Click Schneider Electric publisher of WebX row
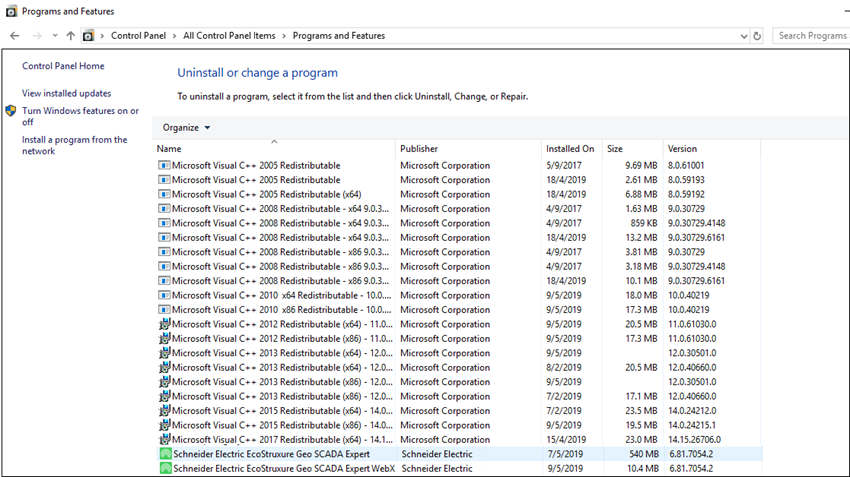The height and width of the screenshot is (477, 850). (436, 468)
